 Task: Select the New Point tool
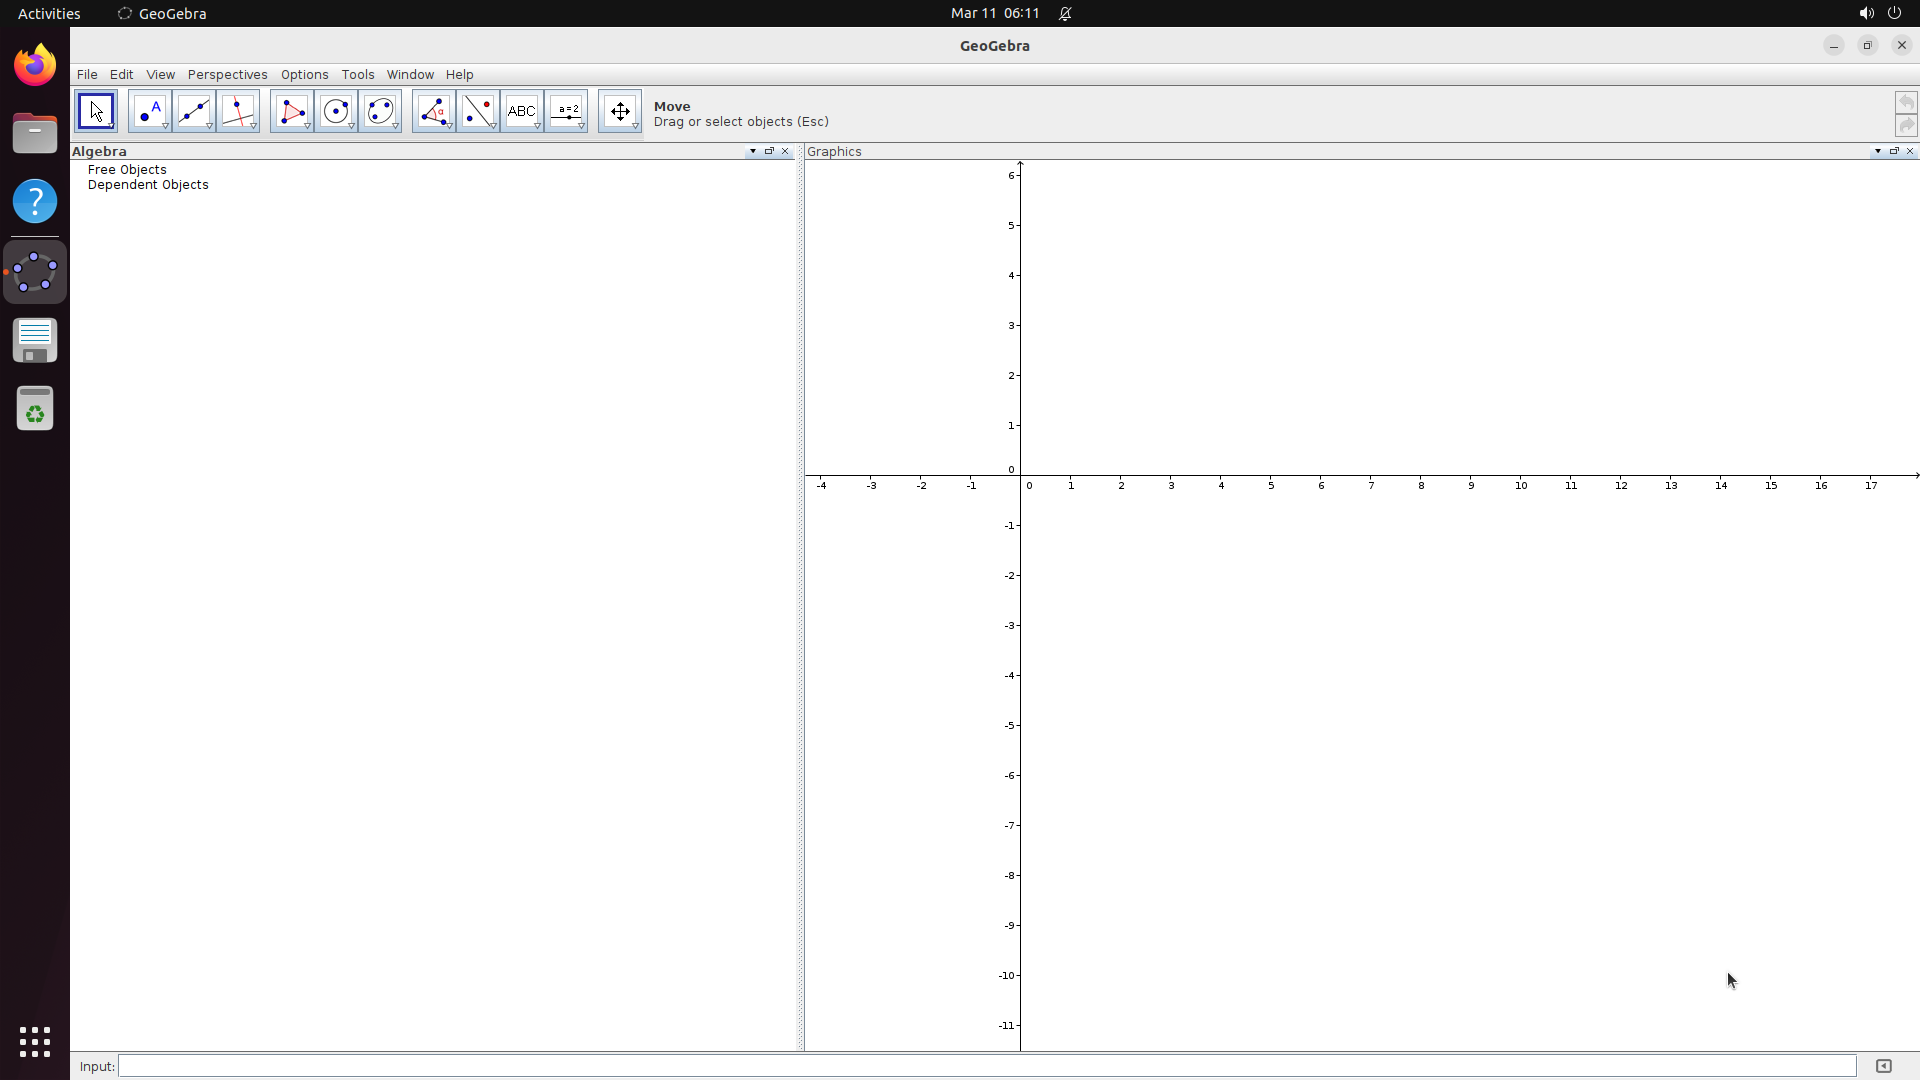[149, 110]
